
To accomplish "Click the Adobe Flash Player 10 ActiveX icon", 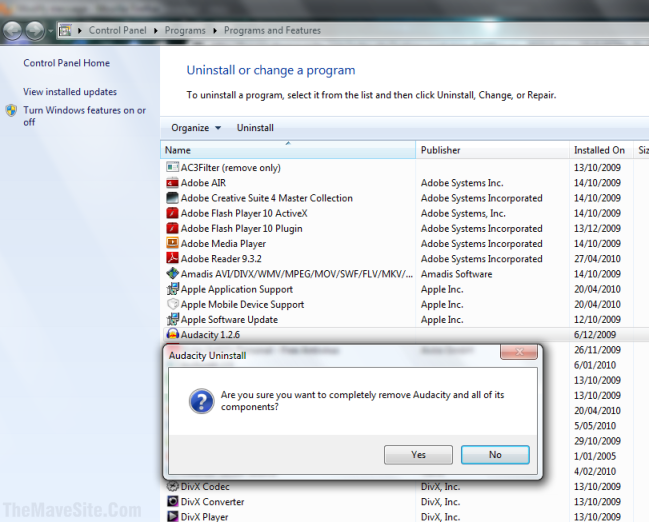I will 172,213.
